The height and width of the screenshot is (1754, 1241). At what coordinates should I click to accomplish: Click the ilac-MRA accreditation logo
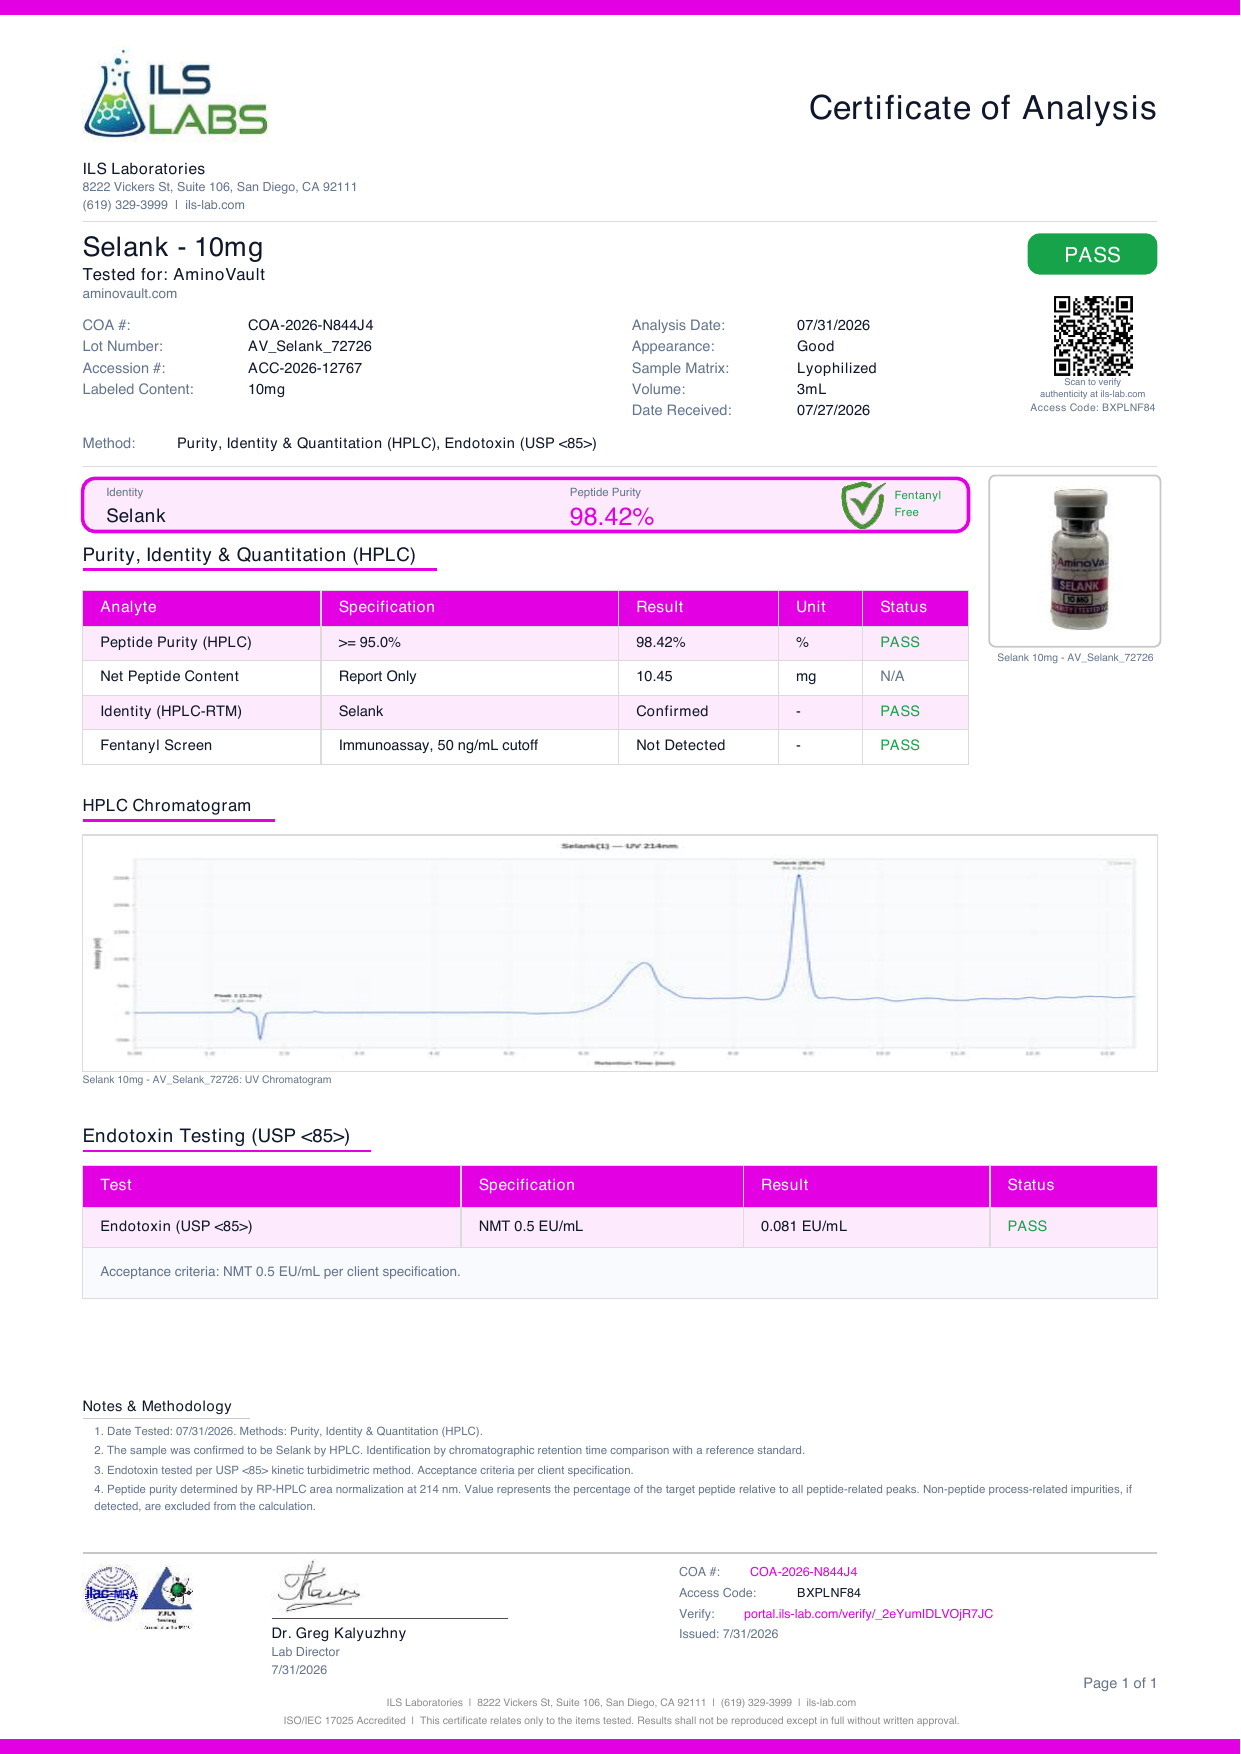[111, 1594]
